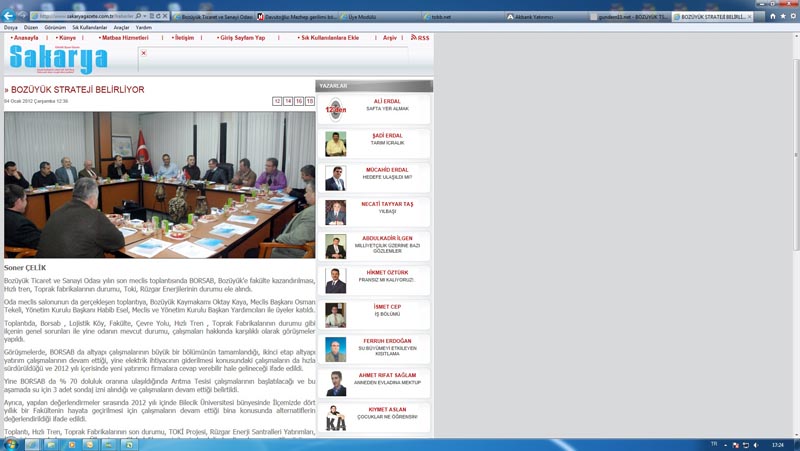The image size is (800, 451).
Task: Set article font size to 18
Action: click(x=310, y=102)
